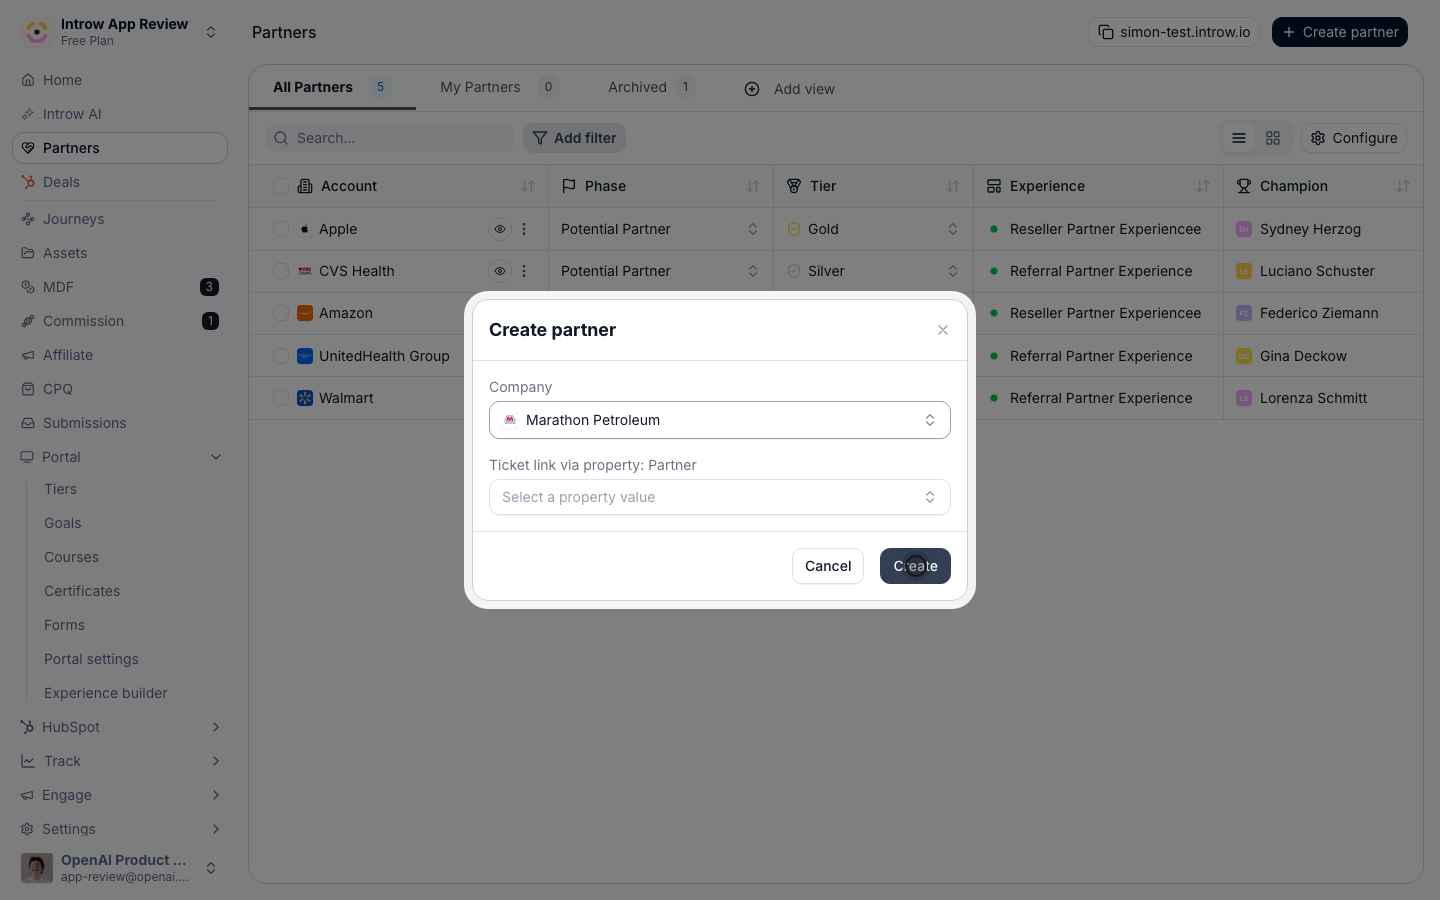
Task: Open the three-dot menu for Apple
Action: (524, 229)
